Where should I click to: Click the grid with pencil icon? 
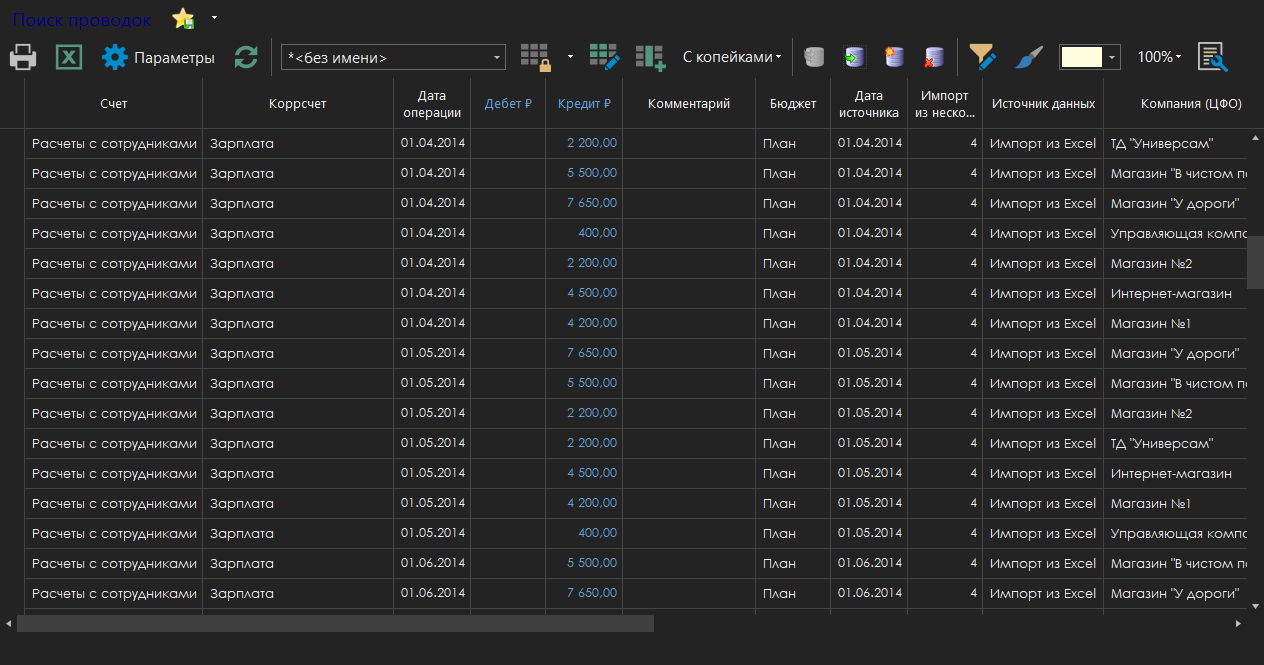coord(604,58)
